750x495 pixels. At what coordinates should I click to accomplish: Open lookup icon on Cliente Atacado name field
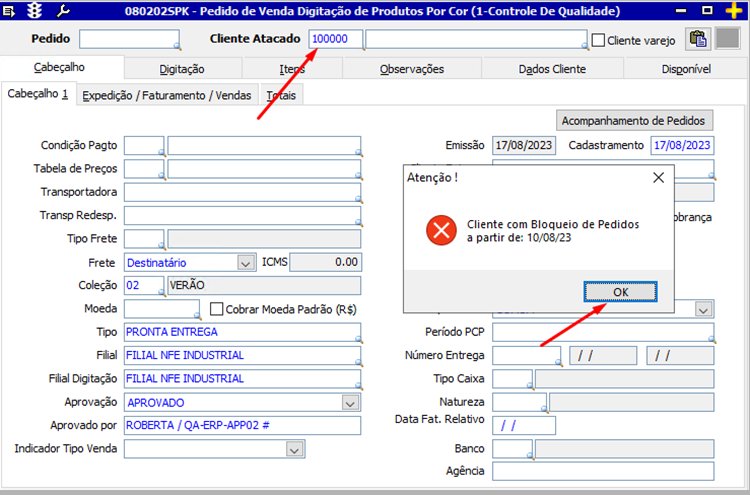(585, 46)
